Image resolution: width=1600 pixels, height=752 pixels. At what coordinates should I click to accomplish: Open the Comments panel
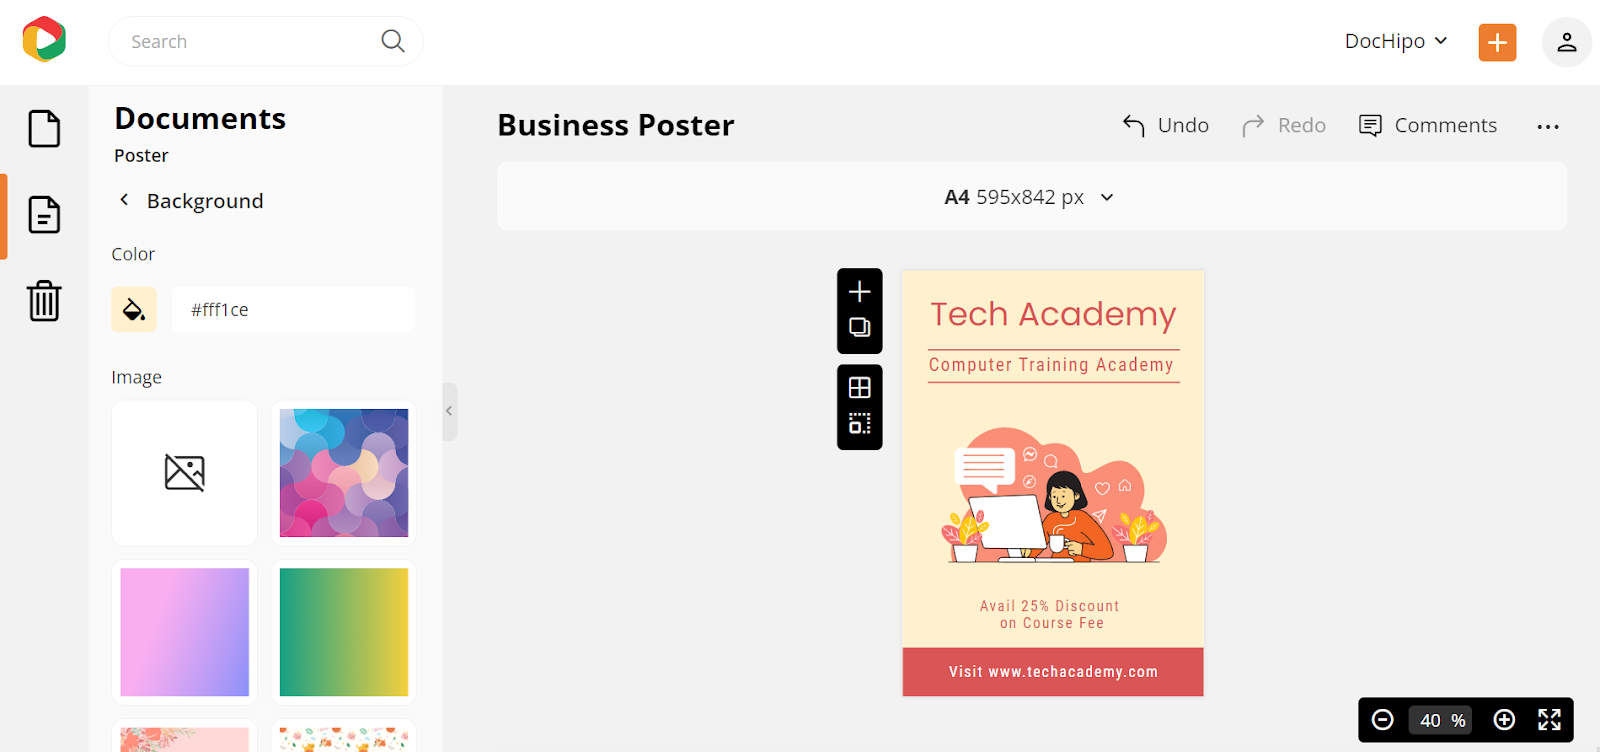[x=1428, y=126]
